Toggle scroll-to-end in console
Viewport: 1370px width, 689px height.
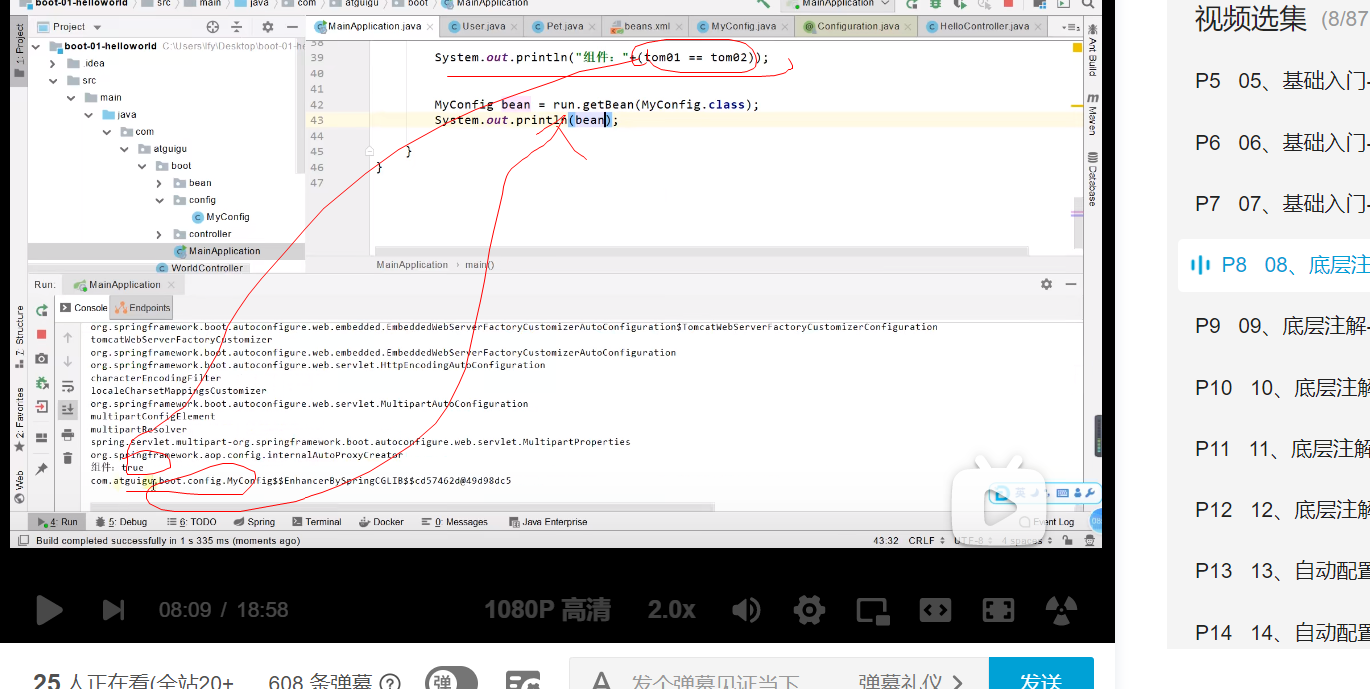[68, 409]
